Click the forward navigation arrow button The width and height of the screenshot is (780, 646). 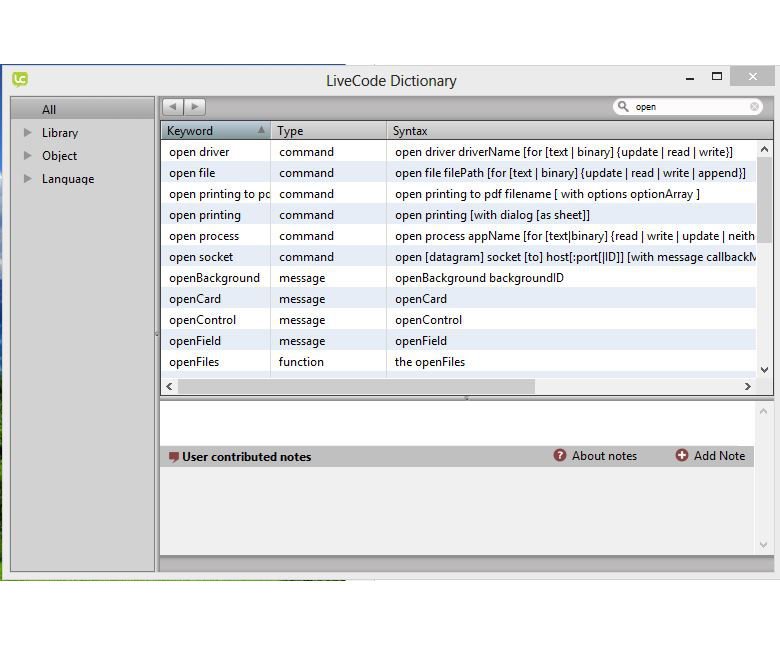[x=195, y=107]
